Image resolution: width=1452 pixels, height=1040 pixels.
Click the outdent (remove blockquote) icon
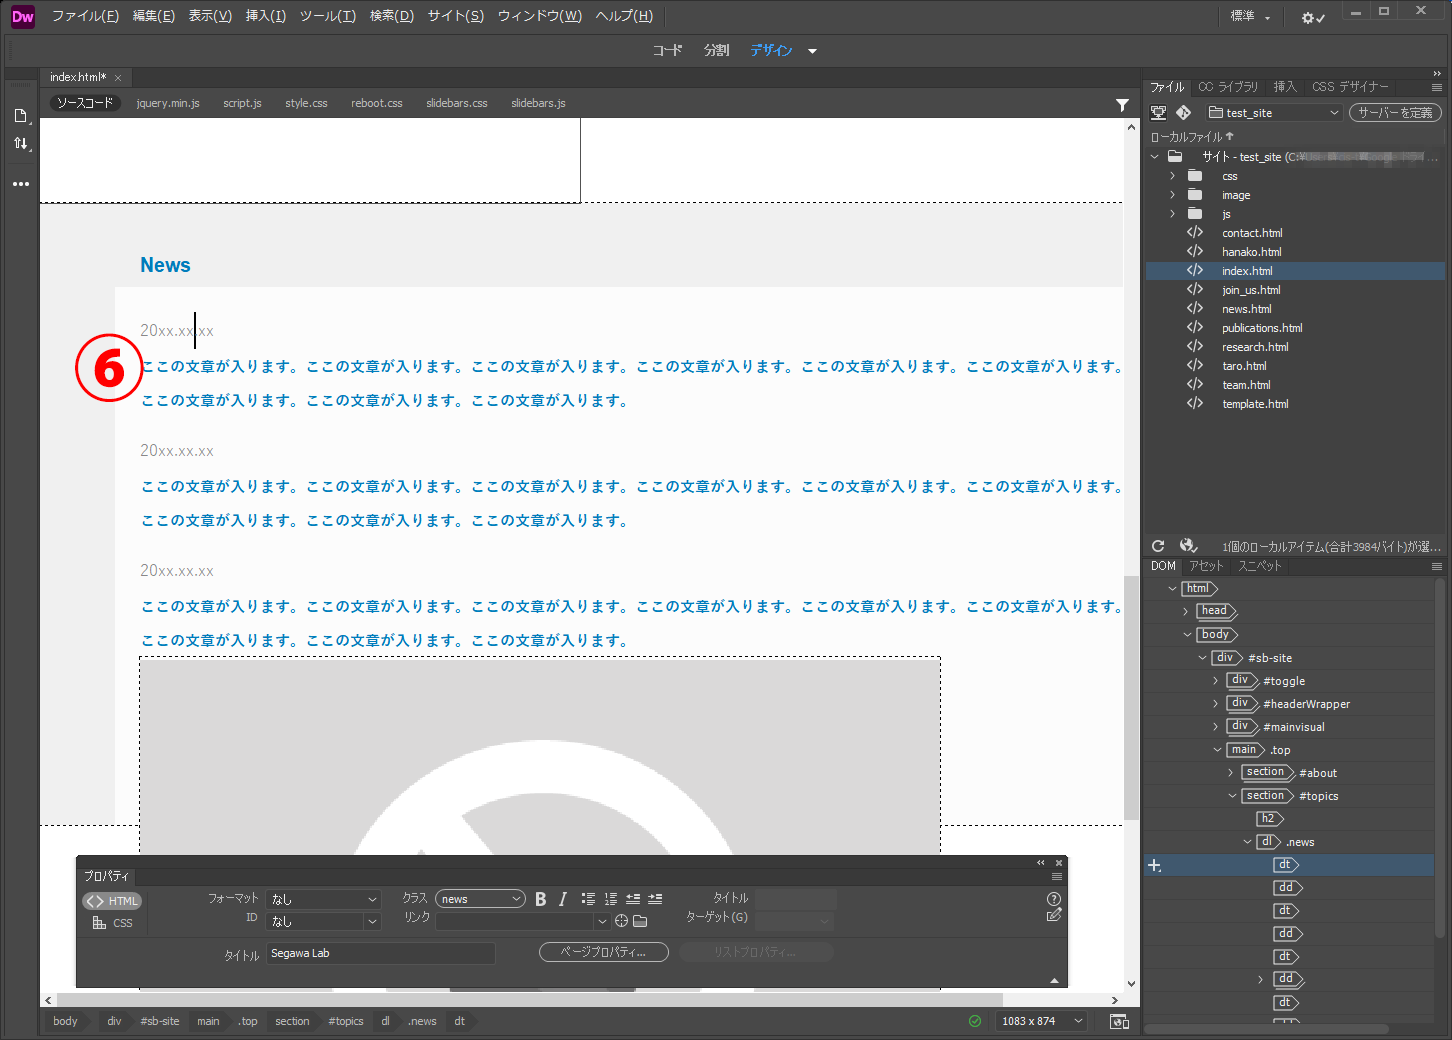(633, 899)
